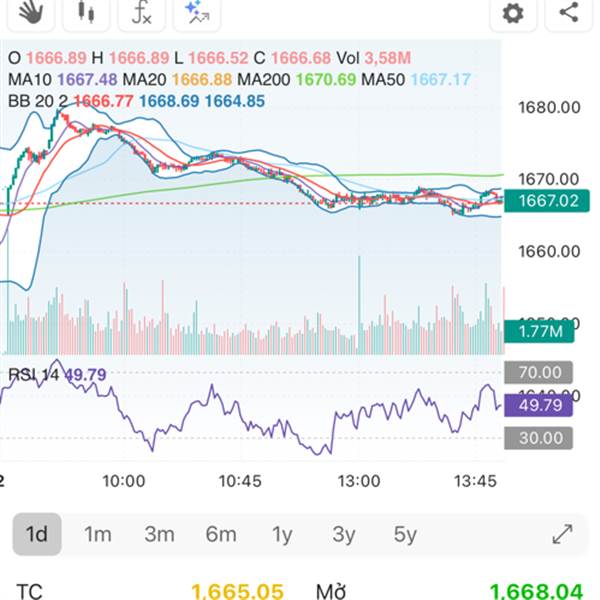Open the indicators function menu
The width and height of the screenshot is (600, 600).
coord(142,12)
